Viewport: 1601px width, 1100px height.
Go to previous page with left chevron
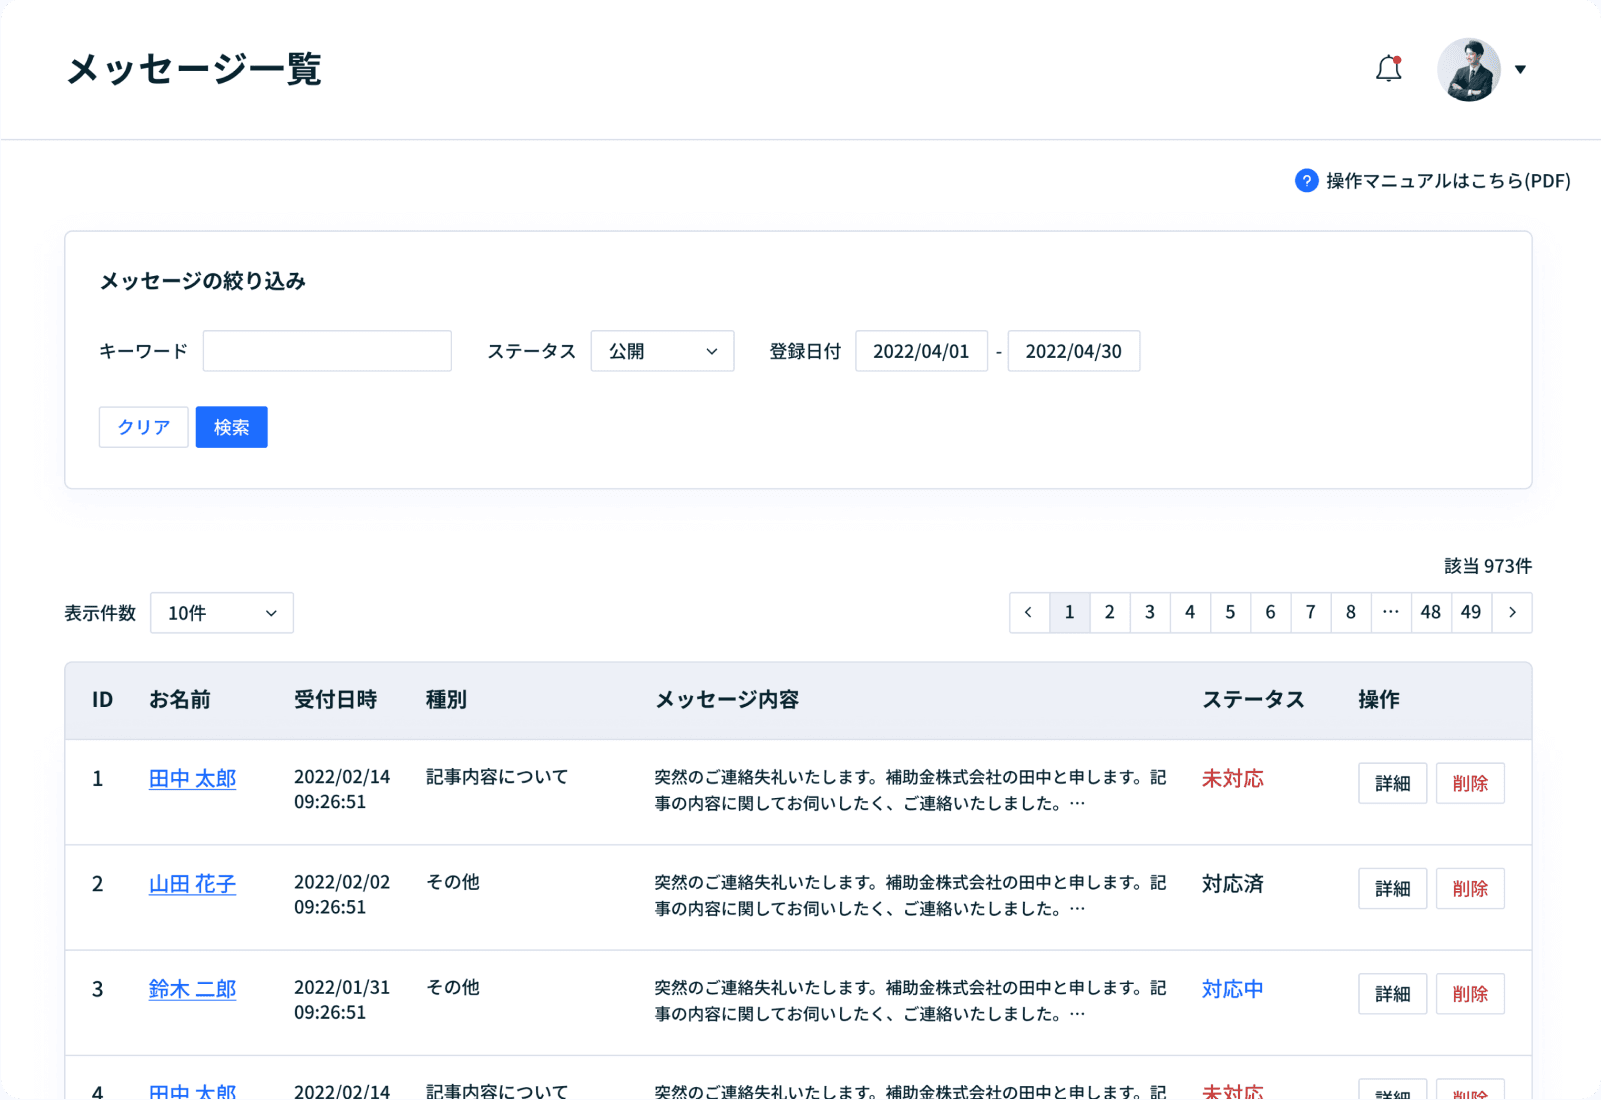point(1029,612)
